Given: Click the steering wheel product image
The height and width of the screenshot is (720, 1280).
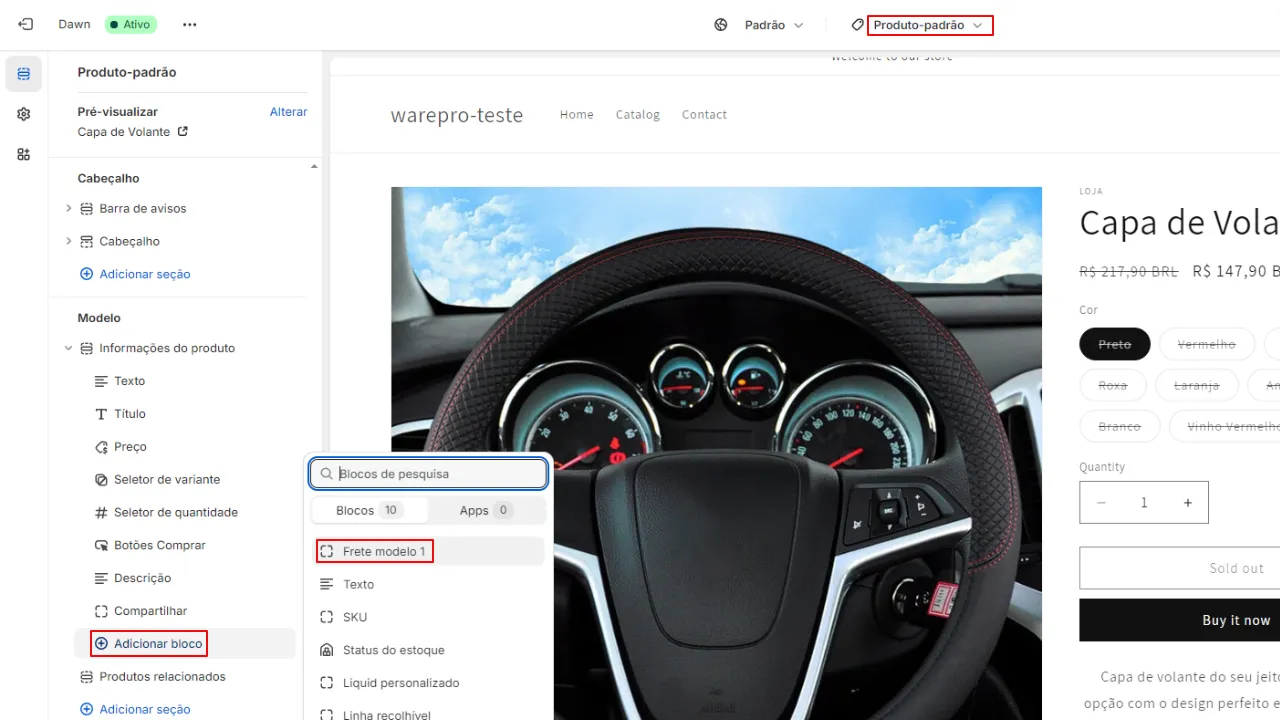Looking at the screenshot, I should coord(716,453).
